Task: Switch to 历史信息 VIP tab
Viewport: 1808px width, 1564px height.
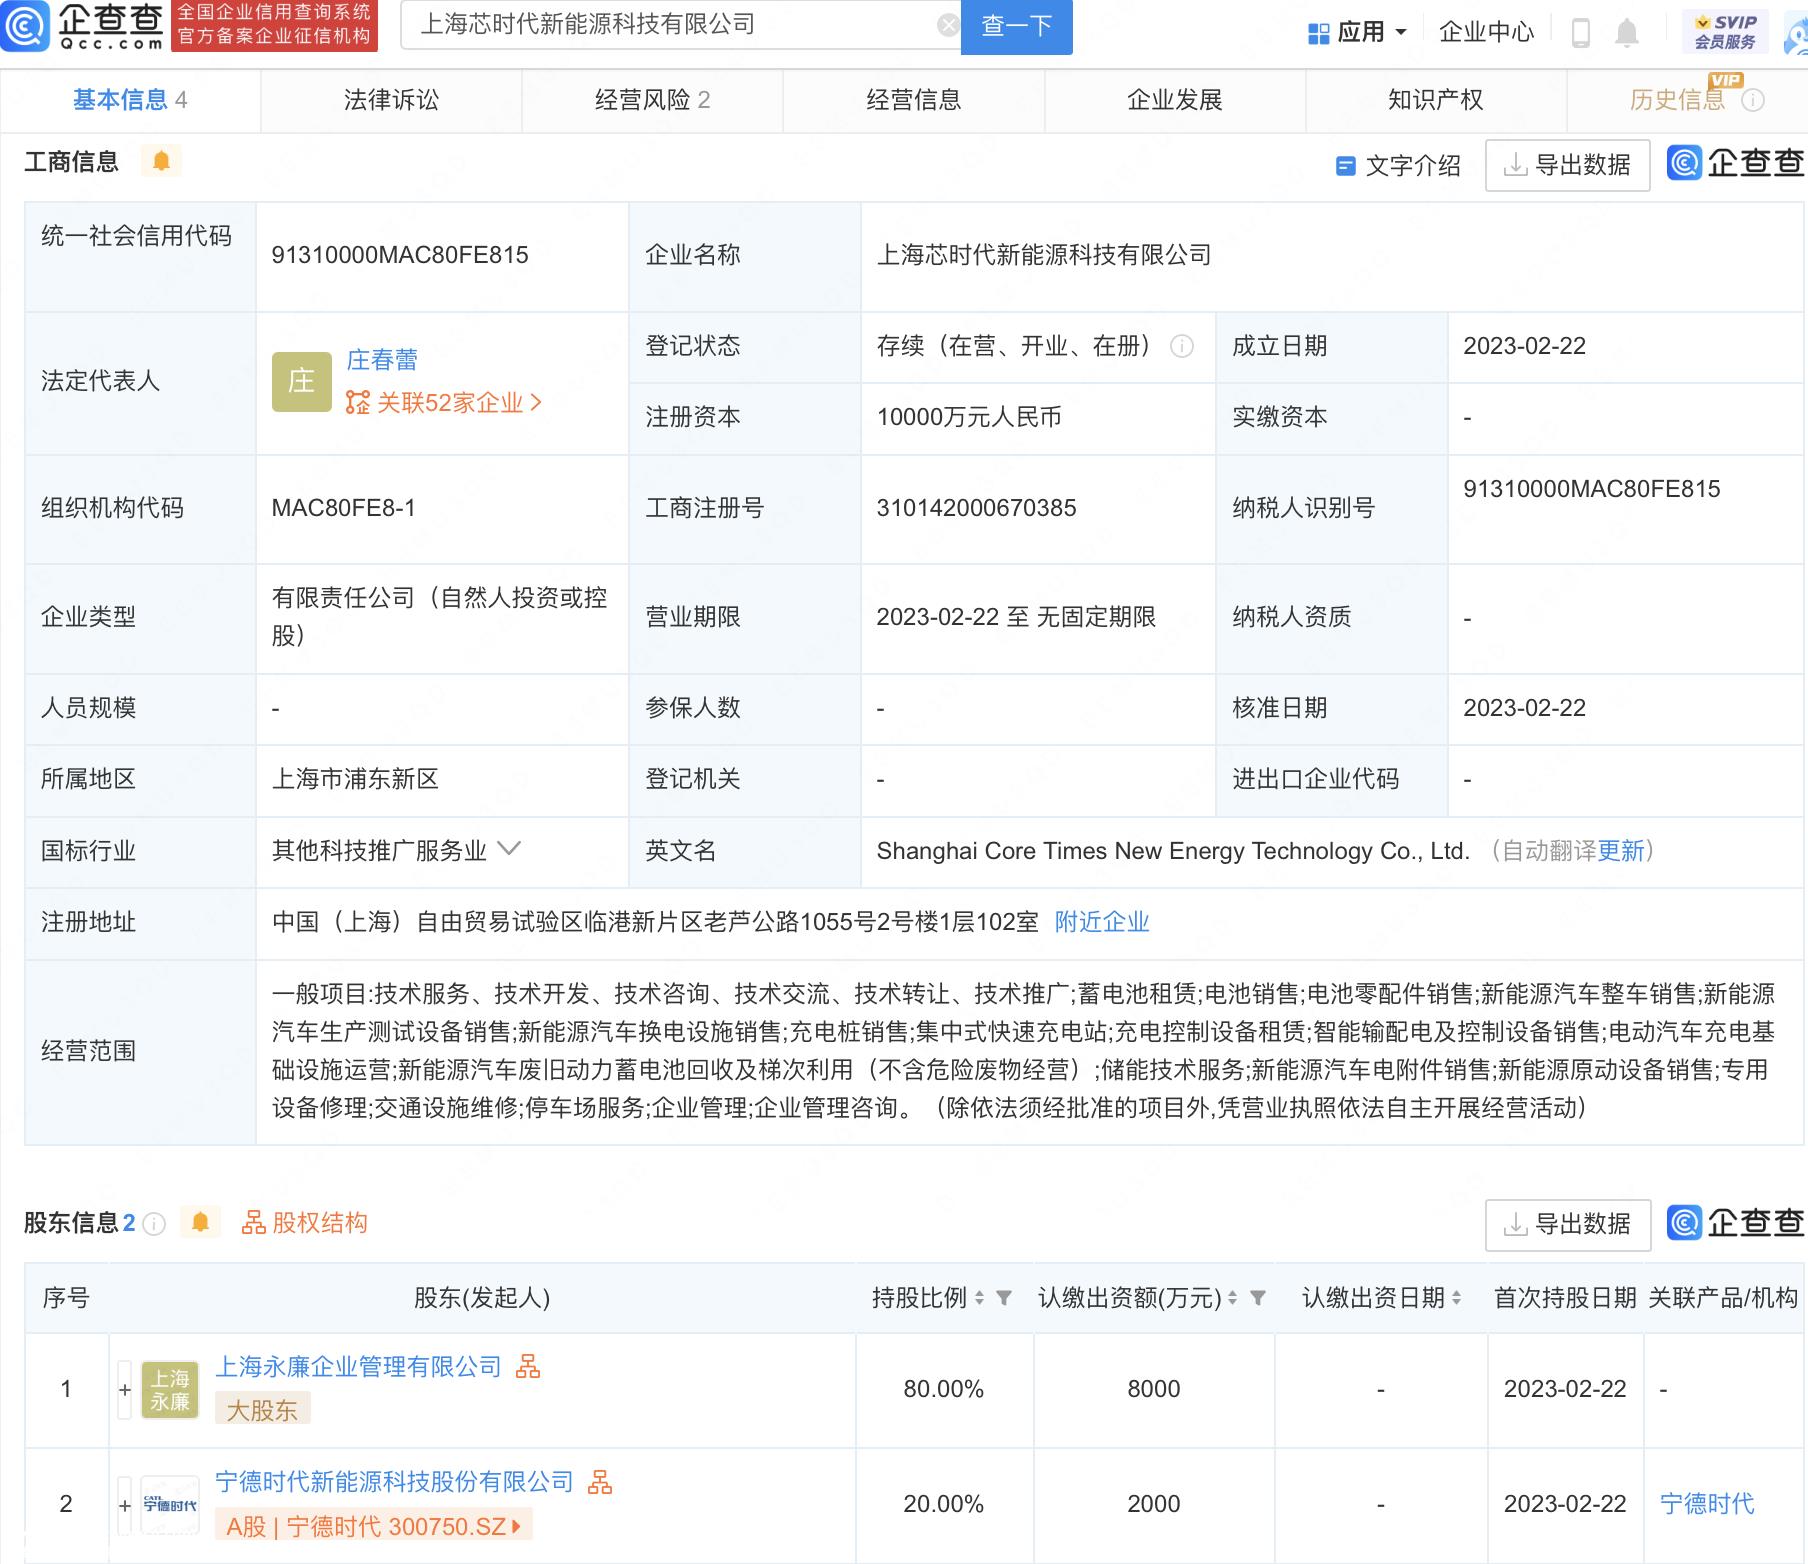Action: click(1678, 100)
